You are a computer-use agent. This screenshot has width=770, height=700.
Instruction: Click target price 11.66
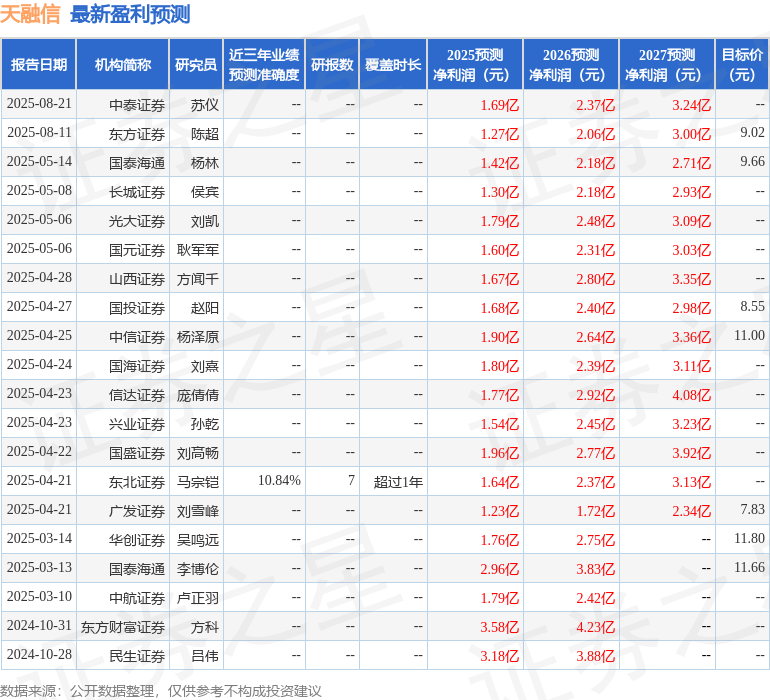(x=749, y=567)
